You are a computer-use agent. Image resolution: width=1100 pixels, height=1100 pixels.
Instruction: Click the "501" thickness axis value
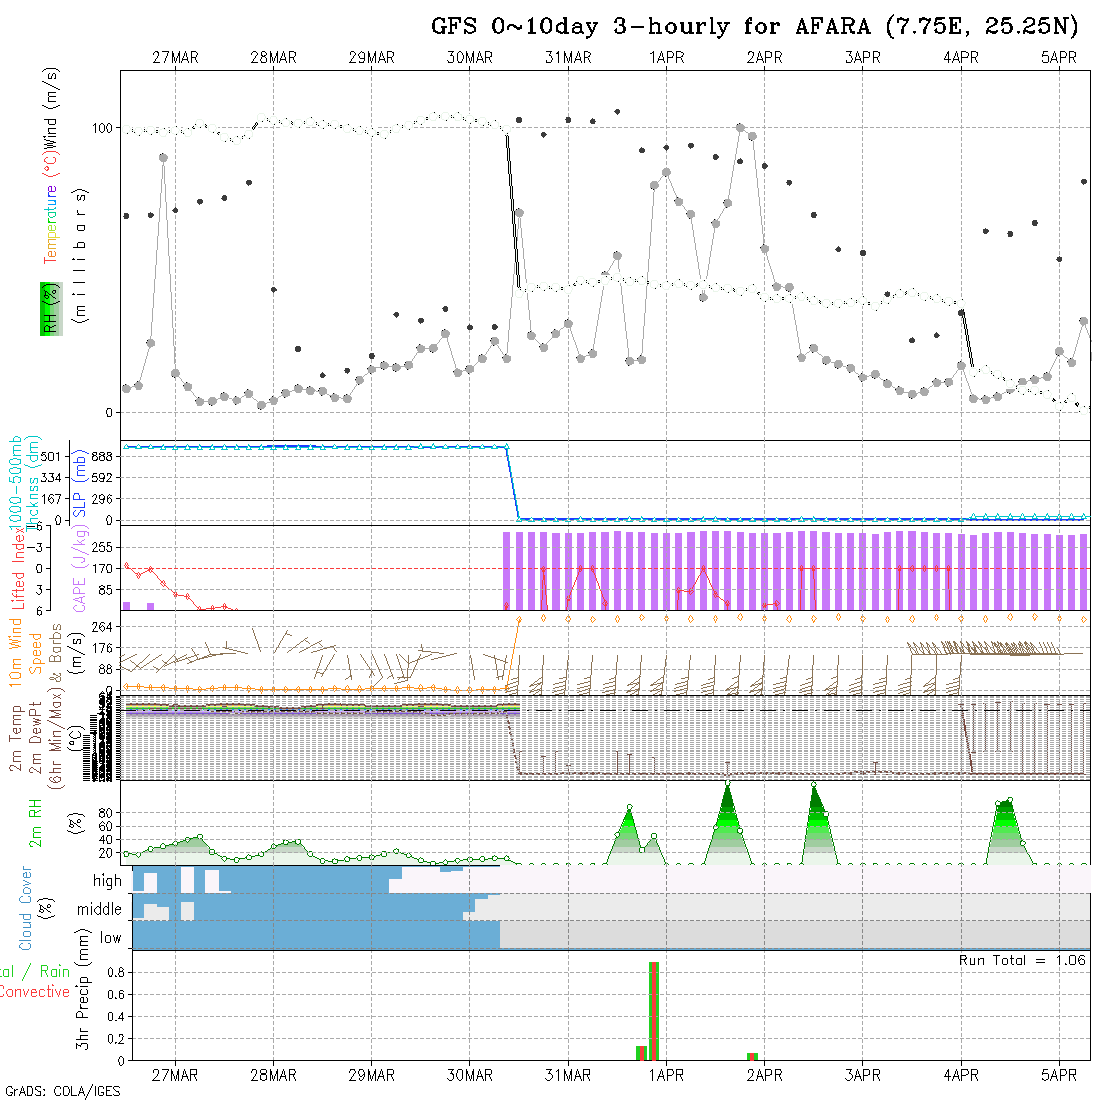[x=51, y=457]
